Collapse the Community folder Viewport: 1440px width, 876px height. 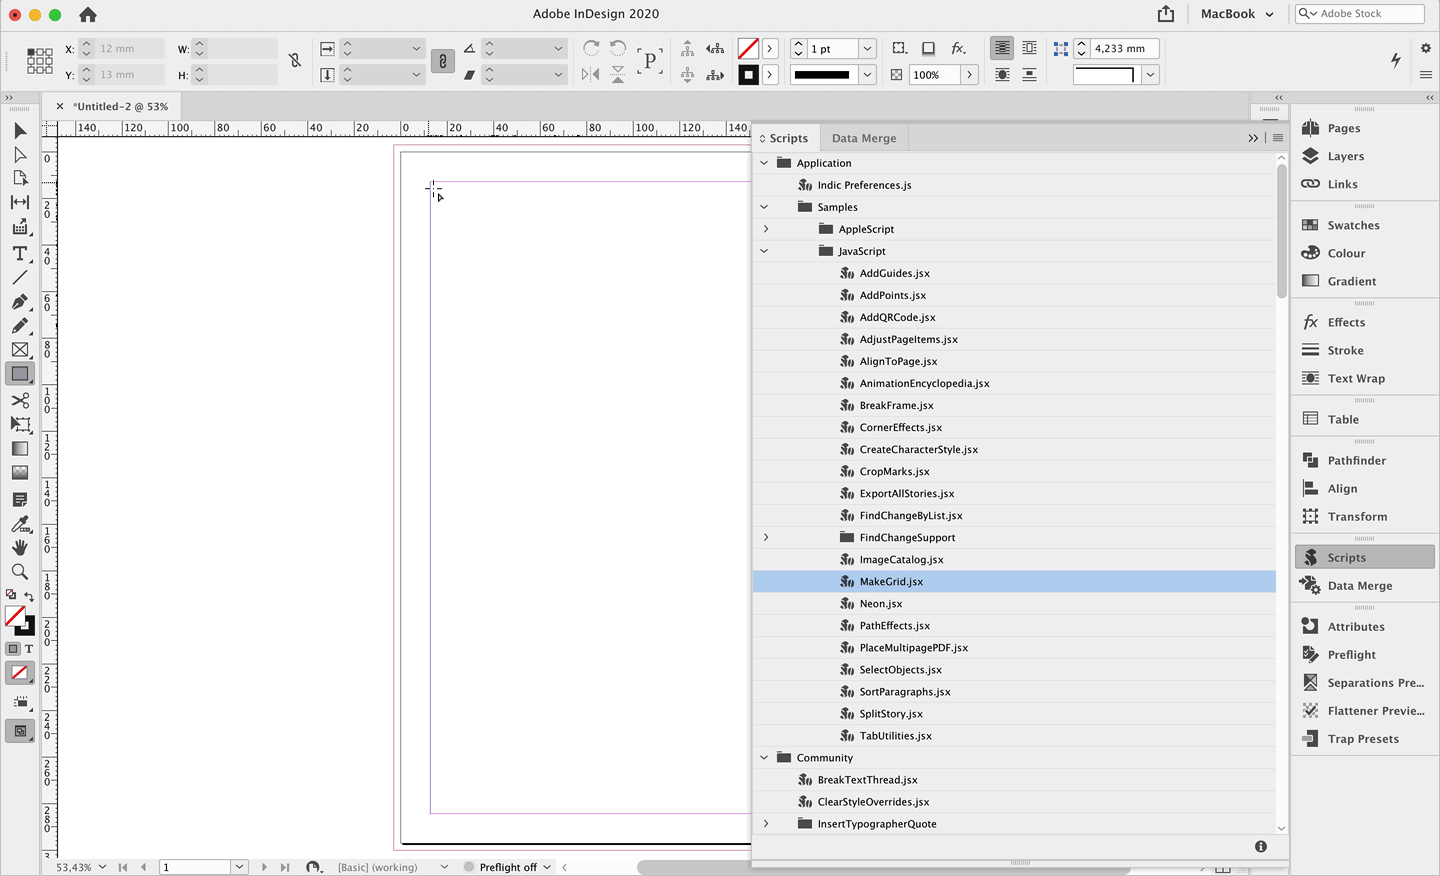(x=764, y=758)
